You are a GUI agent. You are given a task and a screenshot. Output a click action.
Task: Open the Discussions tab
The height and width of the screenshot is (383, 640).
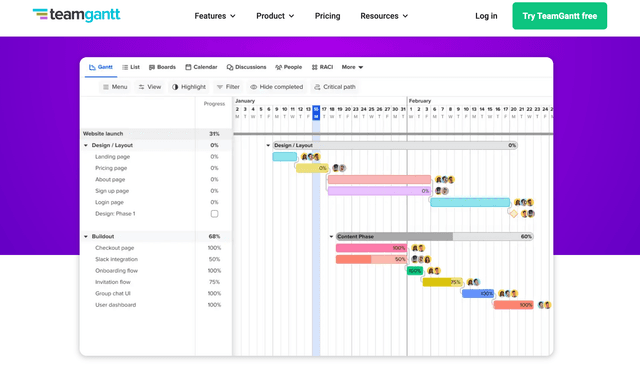(246, 67)
